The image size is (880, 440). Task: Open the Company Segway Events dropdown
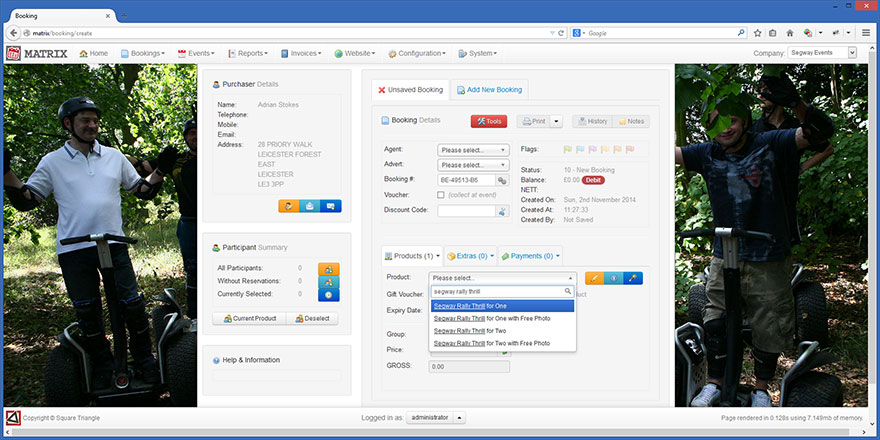point(822,53)
